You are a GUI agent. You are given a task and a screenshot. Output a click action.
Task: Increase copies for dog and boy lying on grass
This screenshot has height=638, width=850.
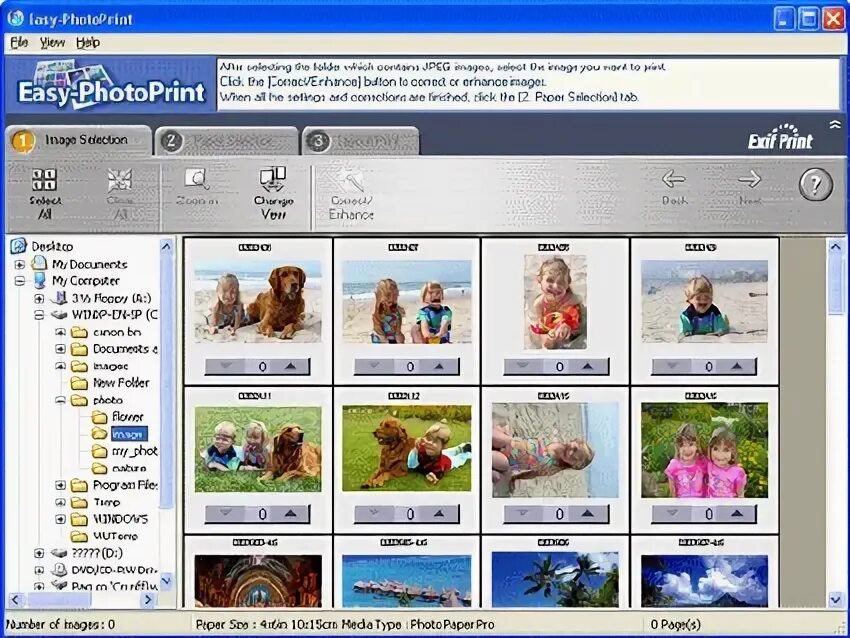439,513
